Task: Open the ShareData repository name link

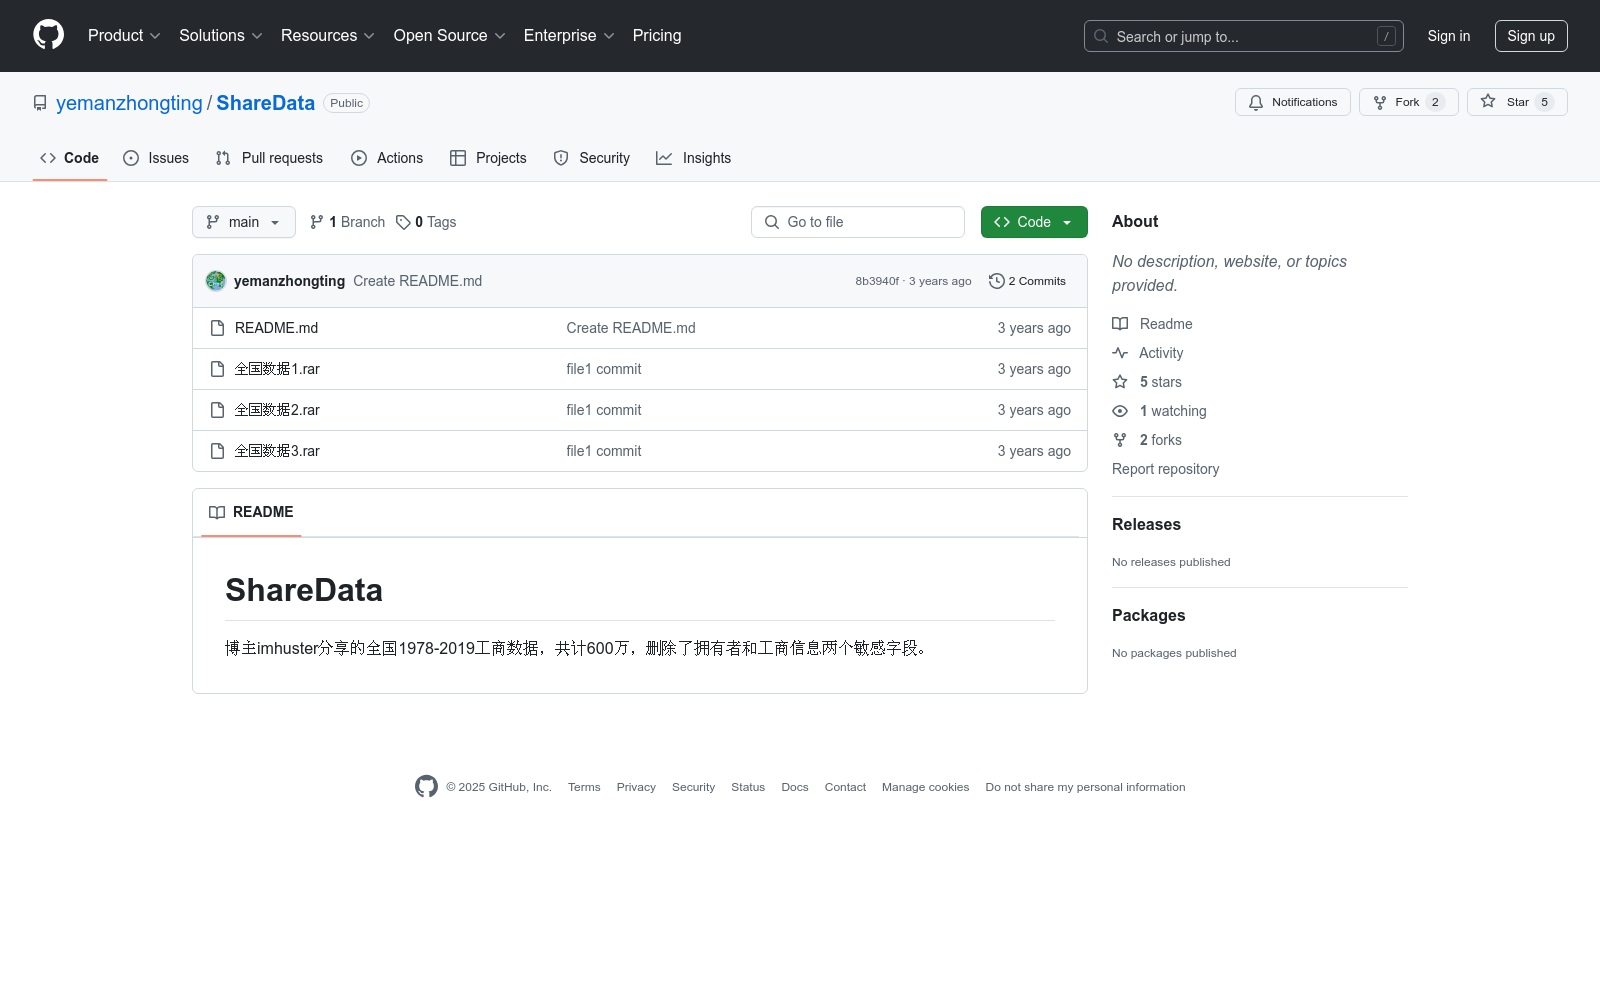Action: (x=266, y=103)
